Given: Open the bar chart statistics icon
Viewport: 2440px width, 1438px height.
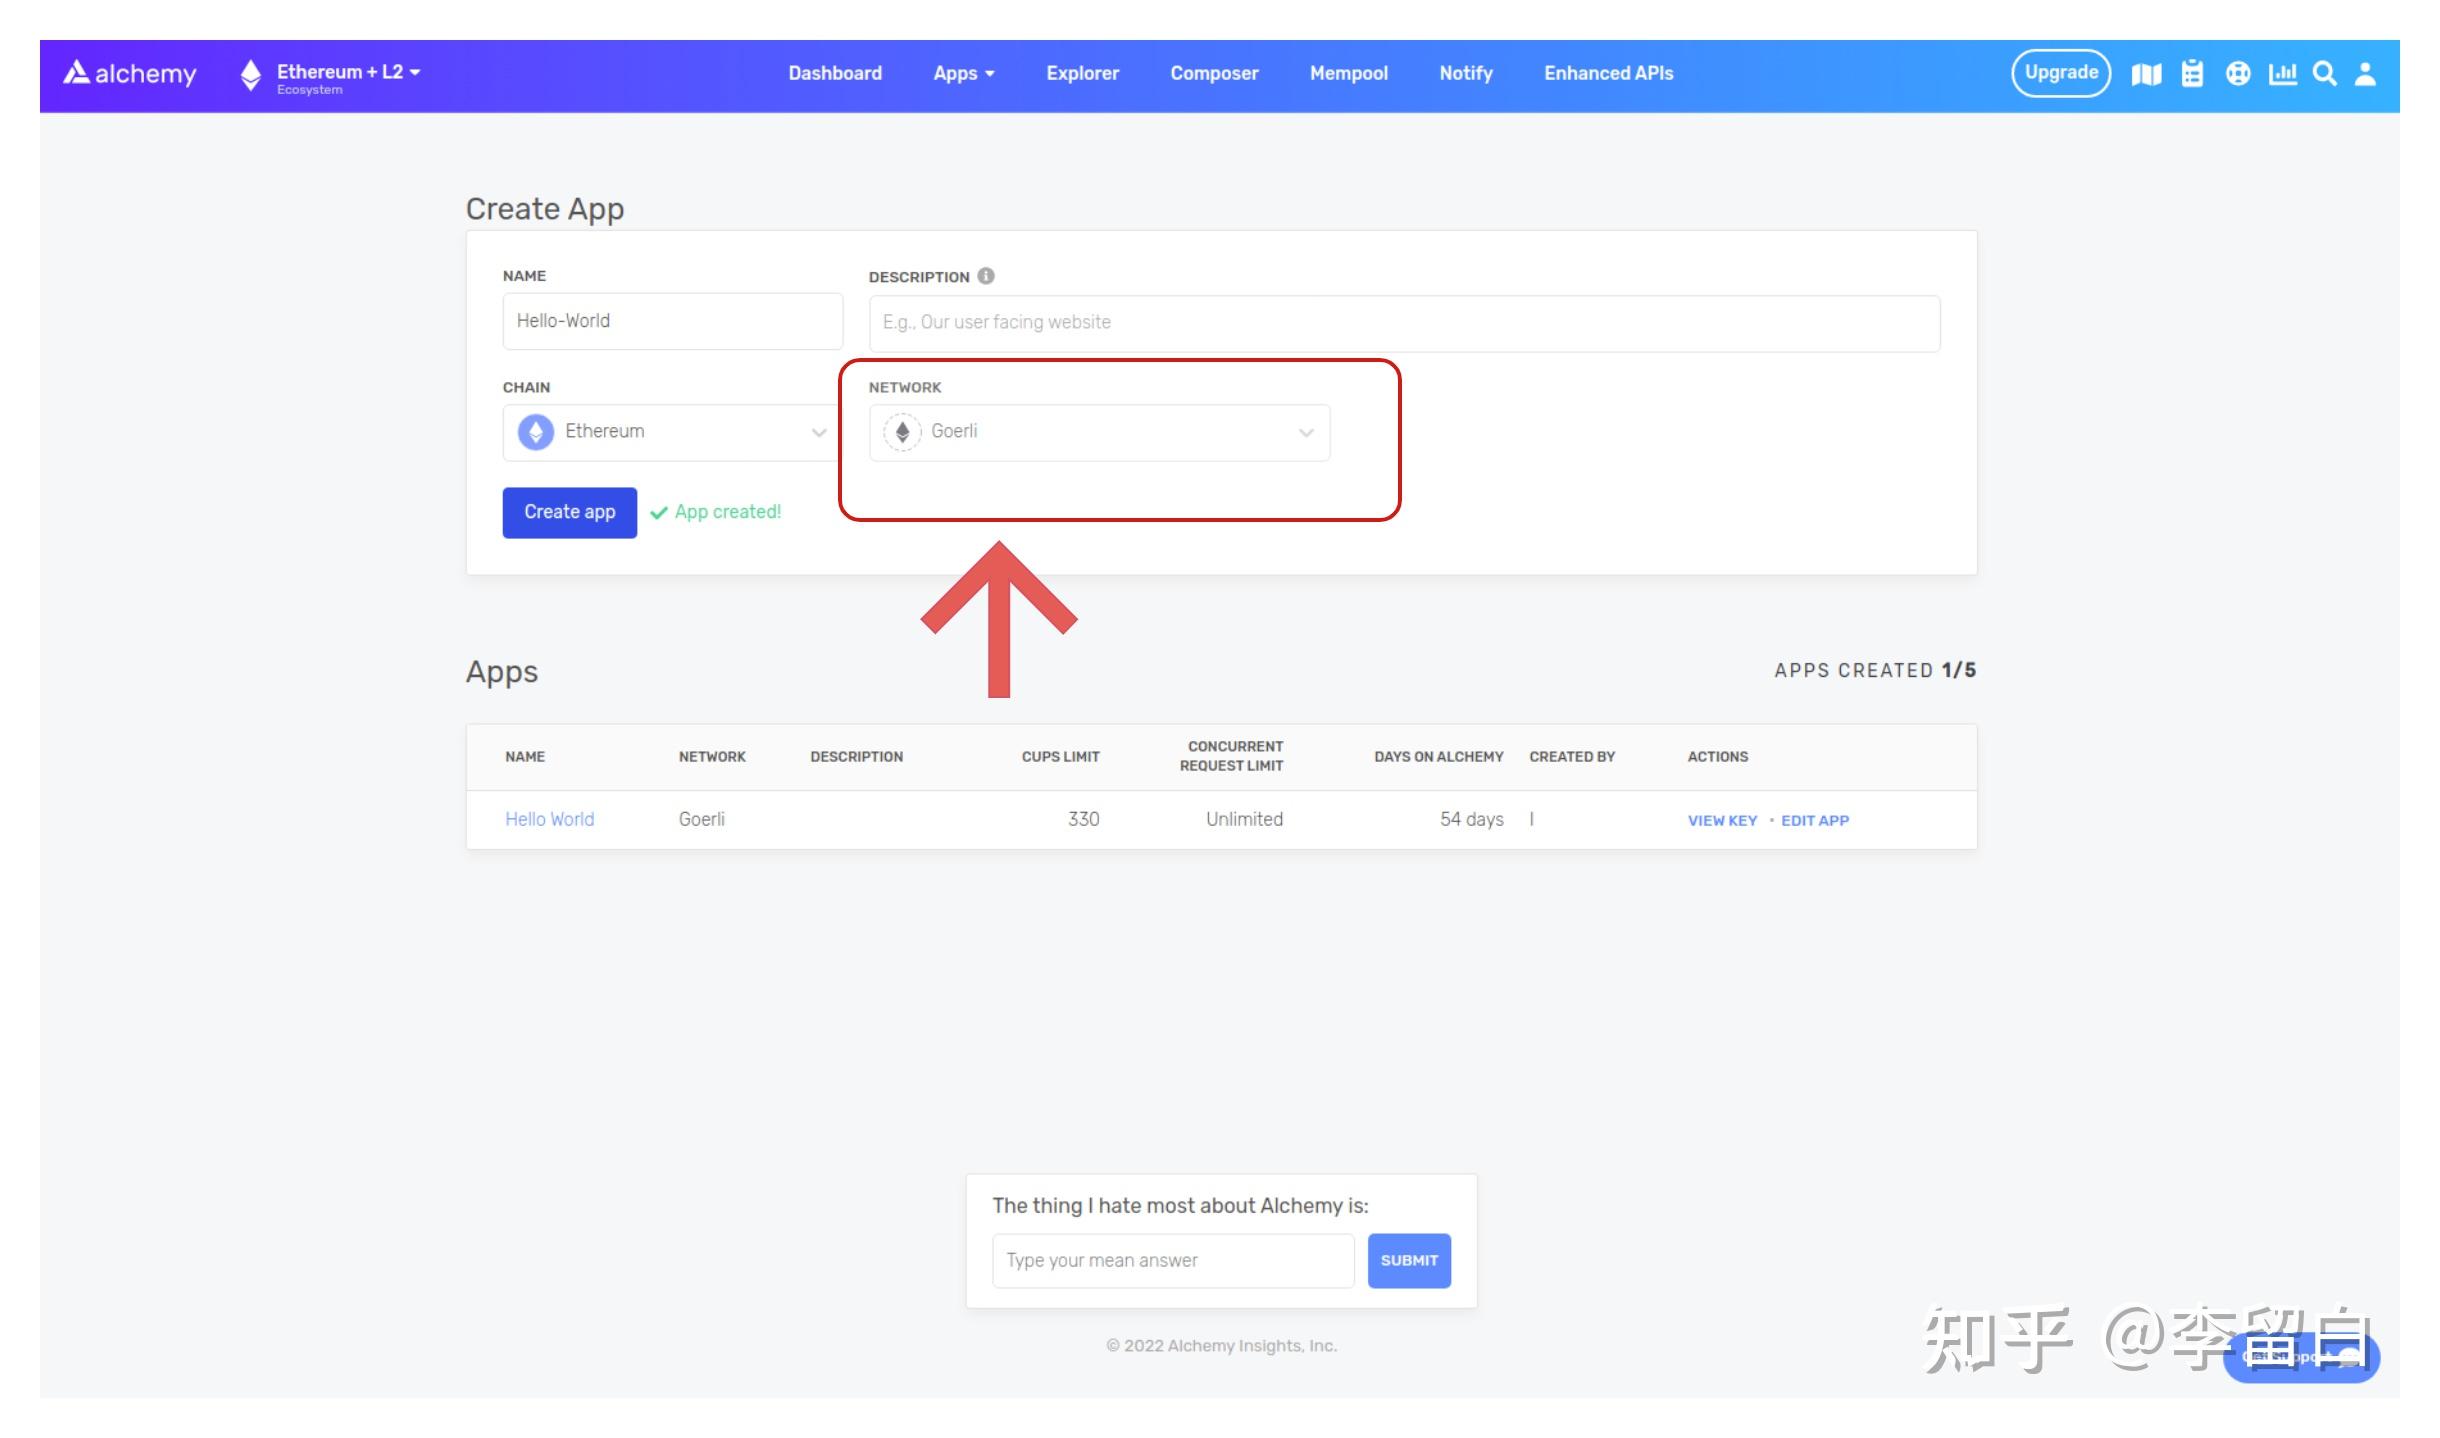Looking at the screenshot, I should coord(2283,74).
